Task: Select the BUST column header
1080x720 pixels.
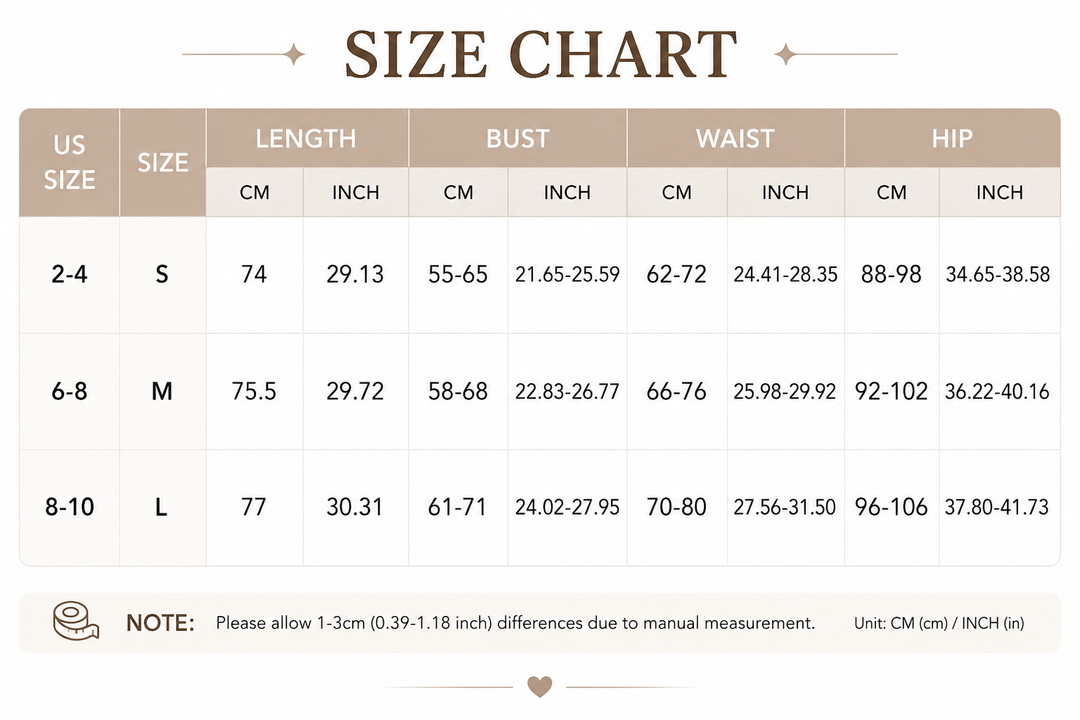Action: (518, 138)
